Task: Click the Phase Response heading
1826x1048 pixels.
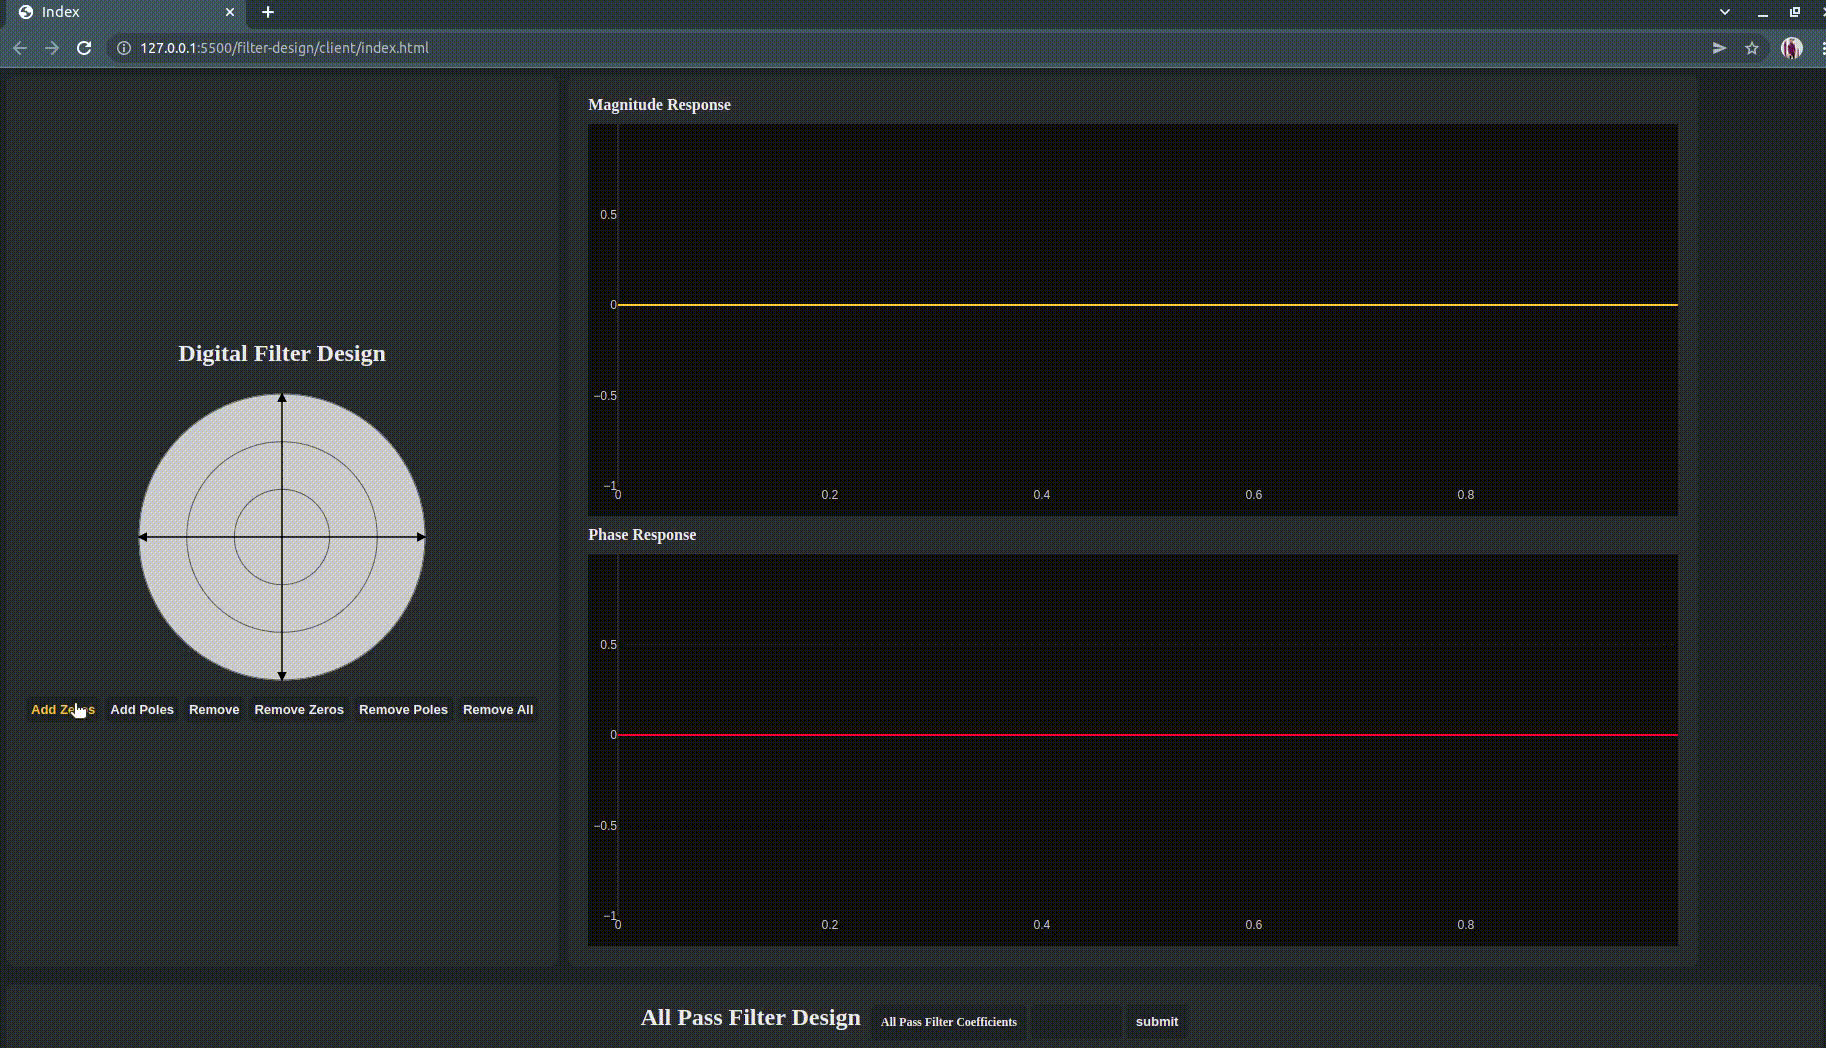Action: pyautogui.click(x=642, y=535)
